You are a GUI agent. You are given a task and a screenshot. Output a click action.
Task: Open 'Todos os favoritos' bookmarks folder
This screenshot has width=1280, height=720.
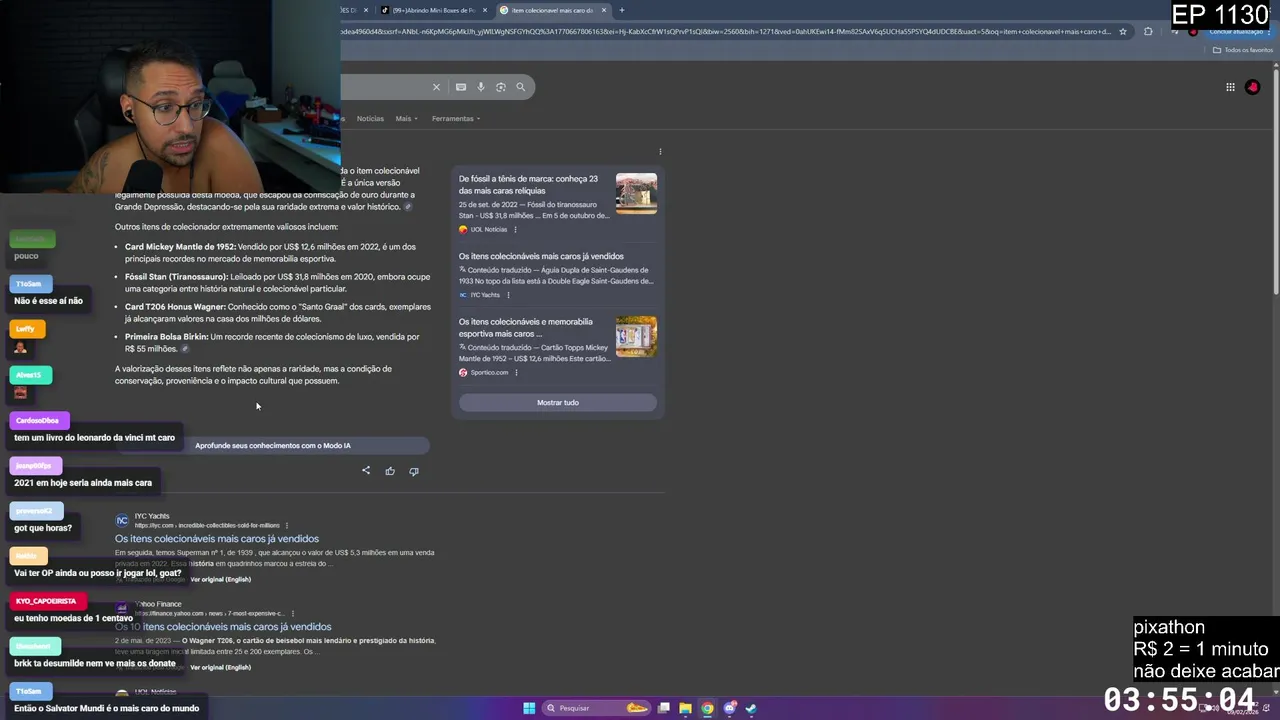[x=1242, y=50]
